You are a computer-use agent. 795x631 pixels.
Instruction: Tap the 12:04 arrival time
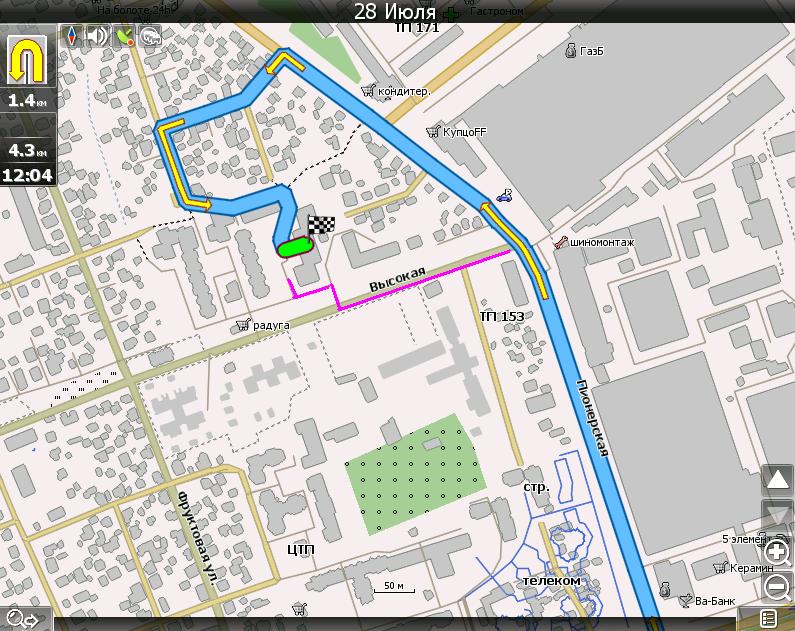coord(27,175)
